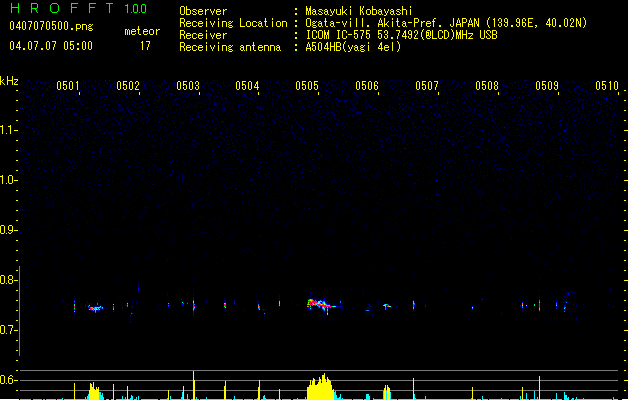Click the 0503 time marker
The width and height of the screenshot is (629, 400).
coord(188,86)
